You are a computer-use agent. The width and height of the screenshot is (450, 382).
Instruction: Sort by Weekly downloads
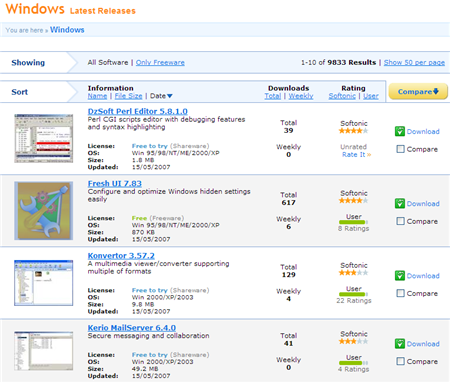point(301,96)
